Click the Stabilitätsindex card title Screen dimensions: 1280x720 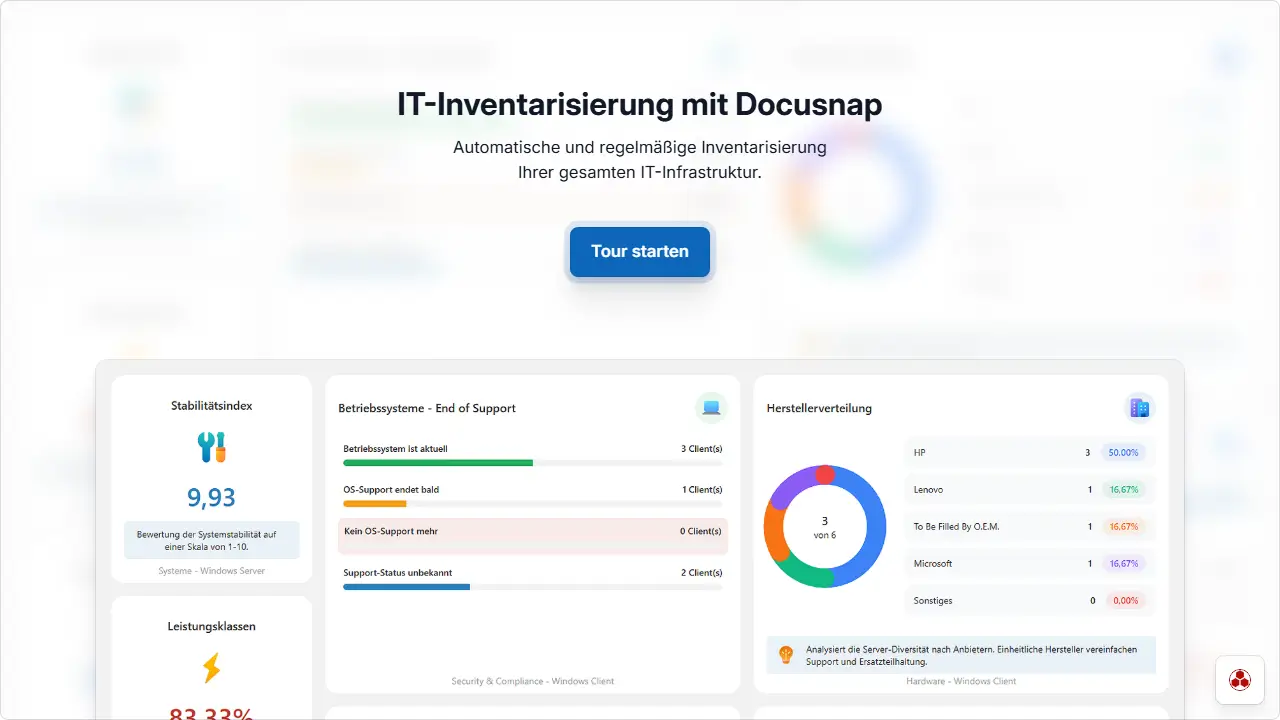(x=212, y=406)
